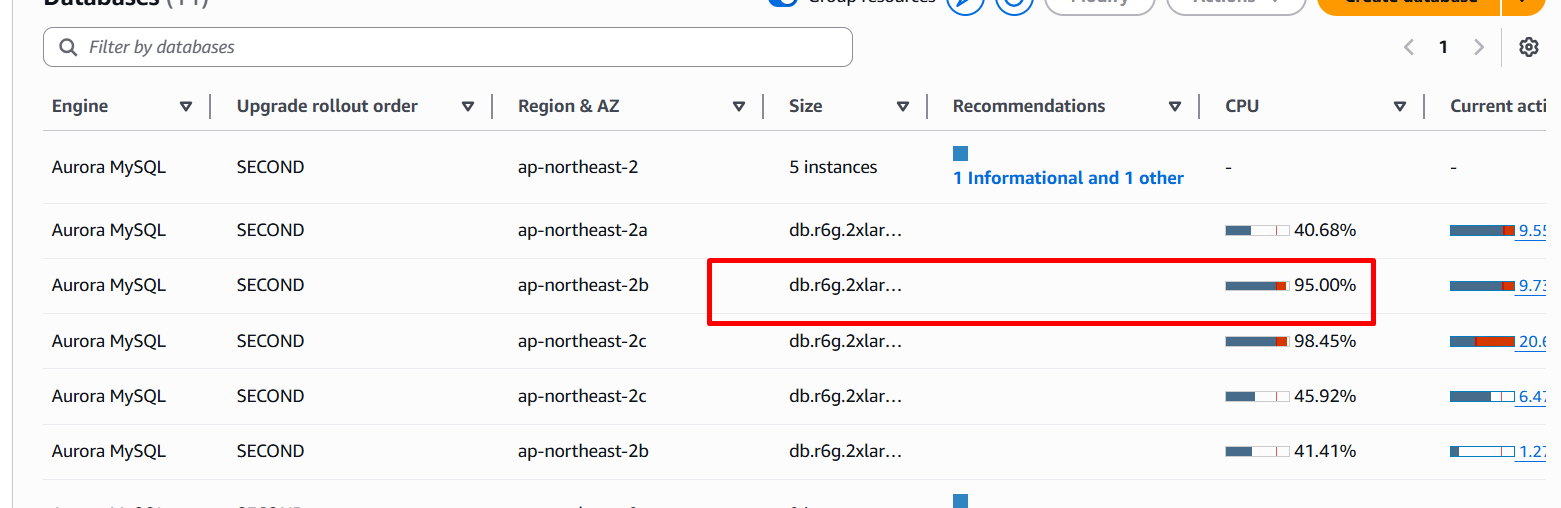Click the 'Upgrade rollout order' header label

pos(327,106)
